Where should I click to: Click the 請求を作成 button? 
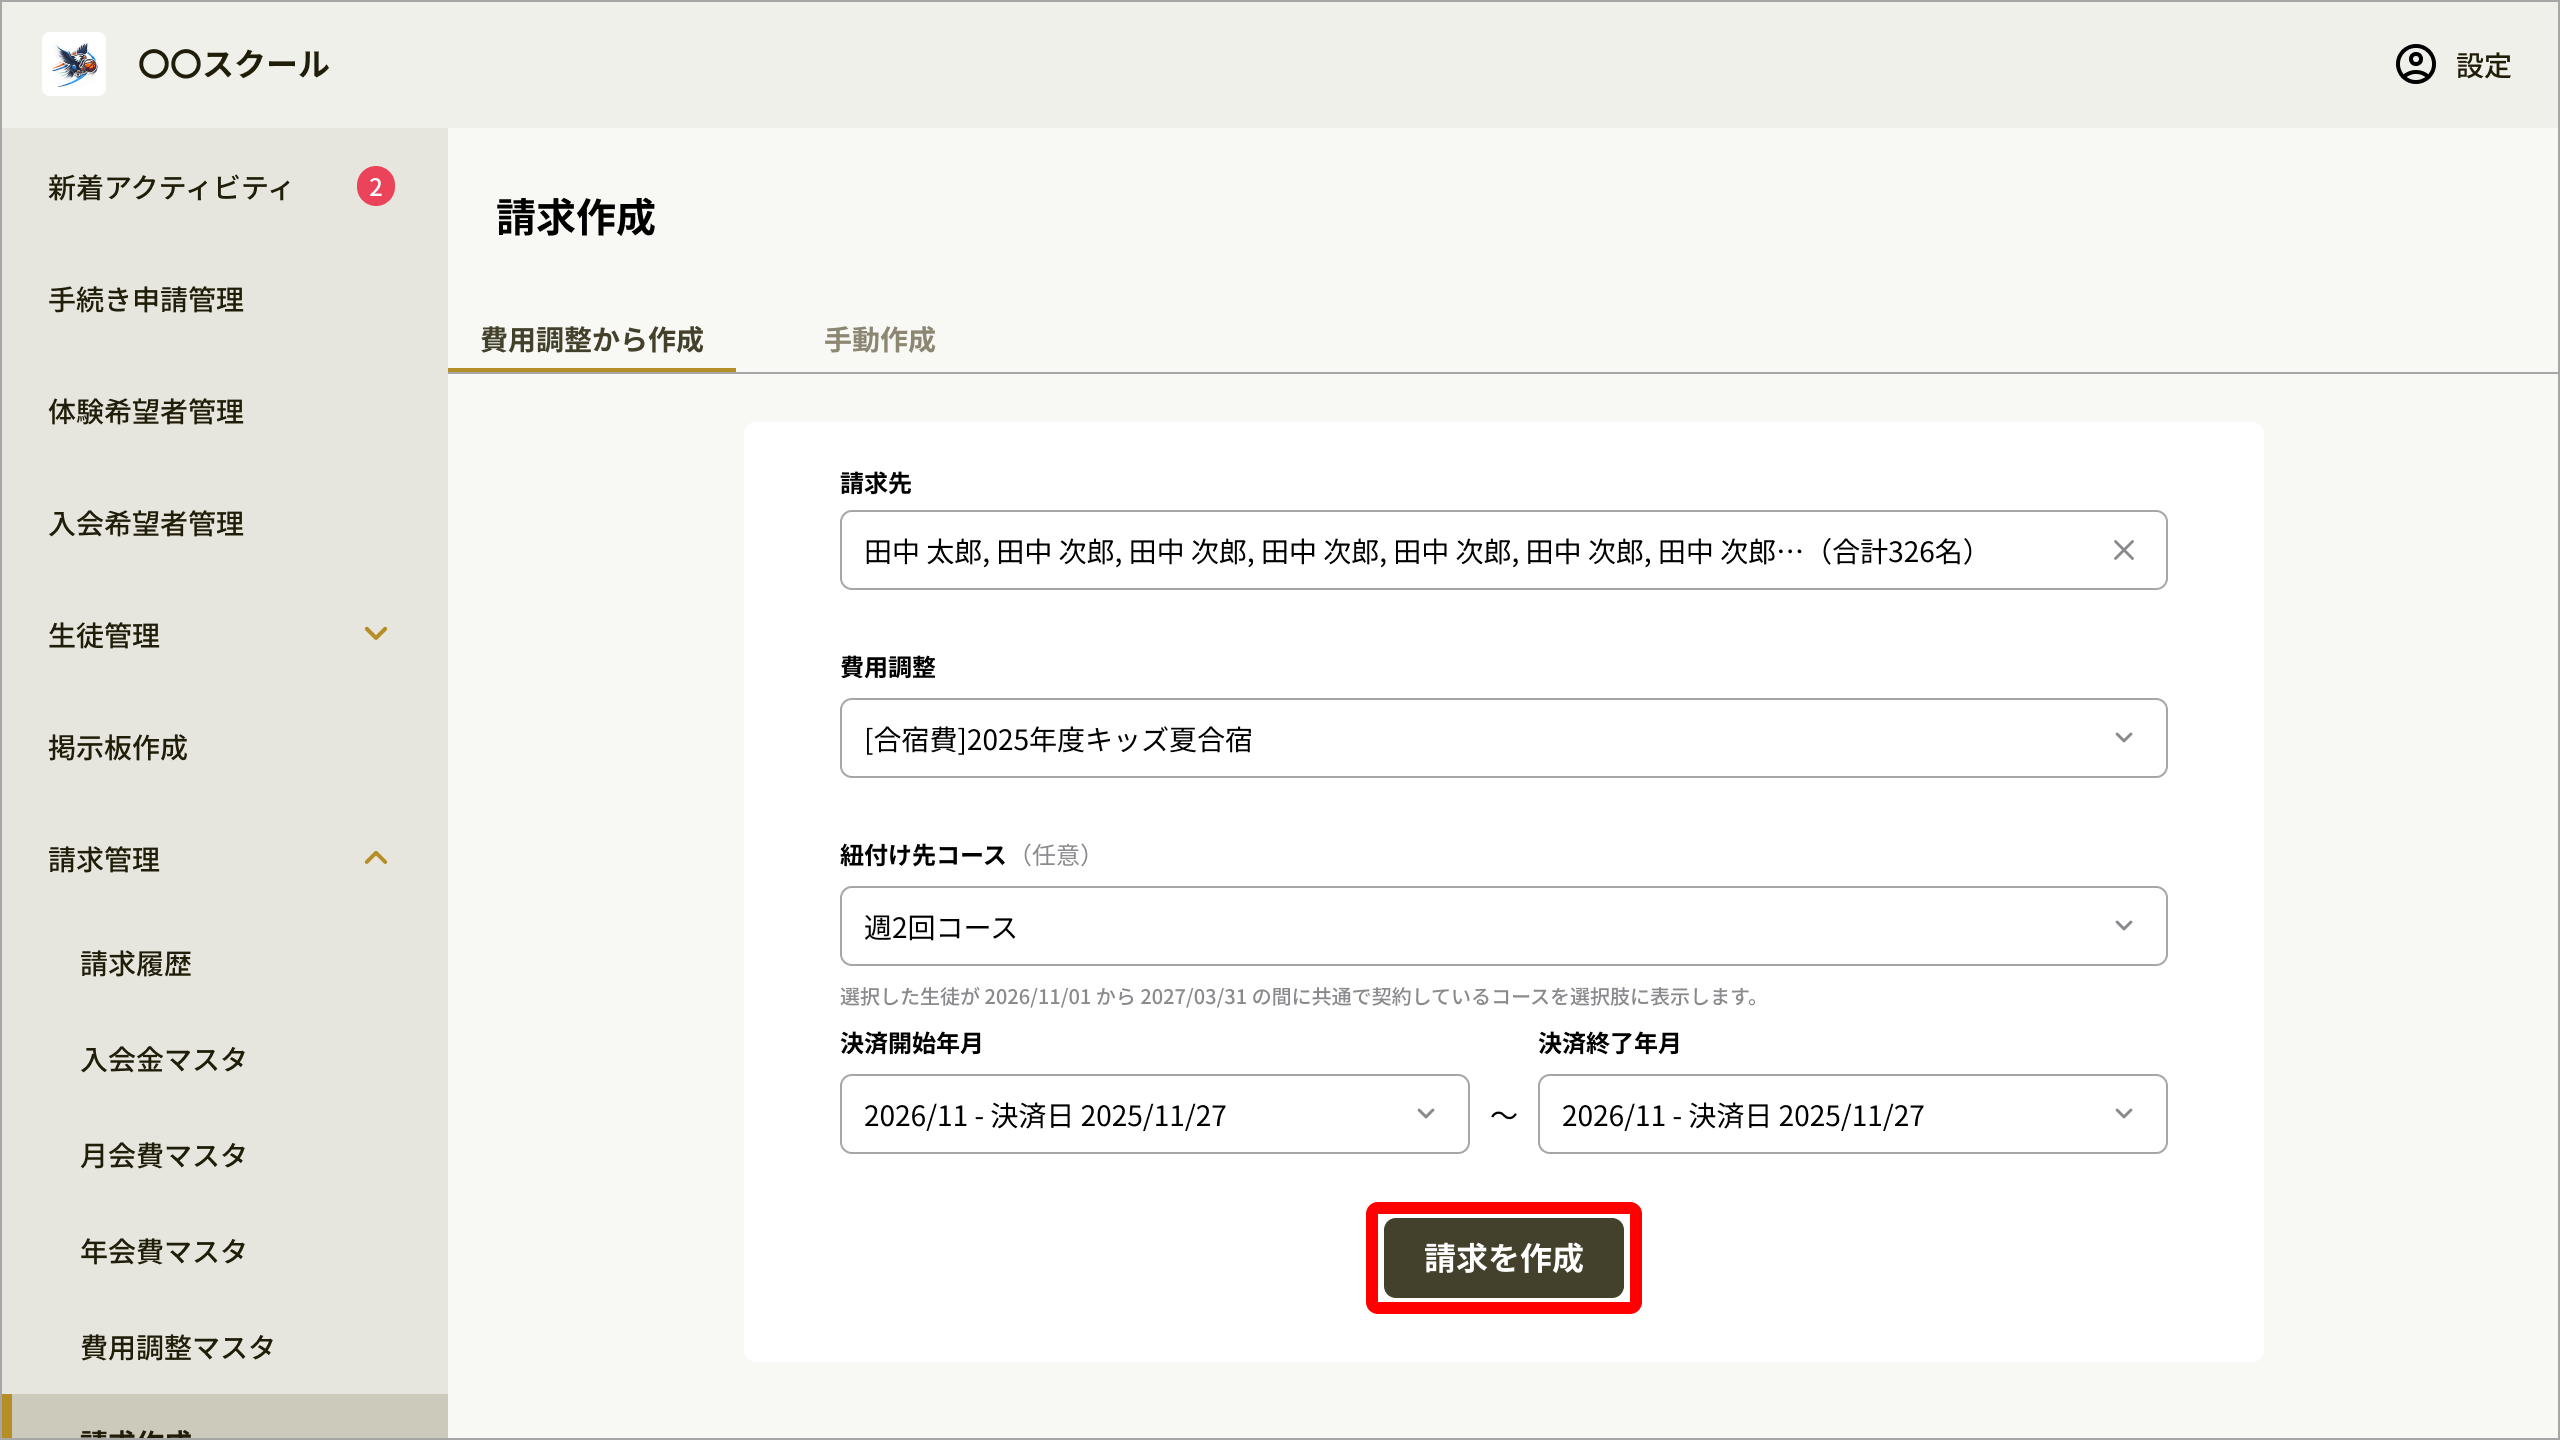(1503, 1258)
